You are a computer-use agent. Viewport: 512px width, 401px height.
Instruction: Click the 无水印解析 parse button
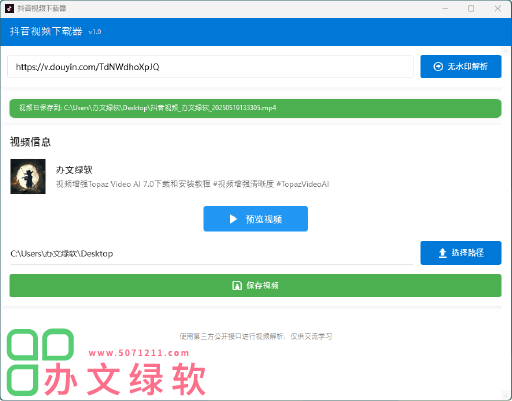point(461,67)
